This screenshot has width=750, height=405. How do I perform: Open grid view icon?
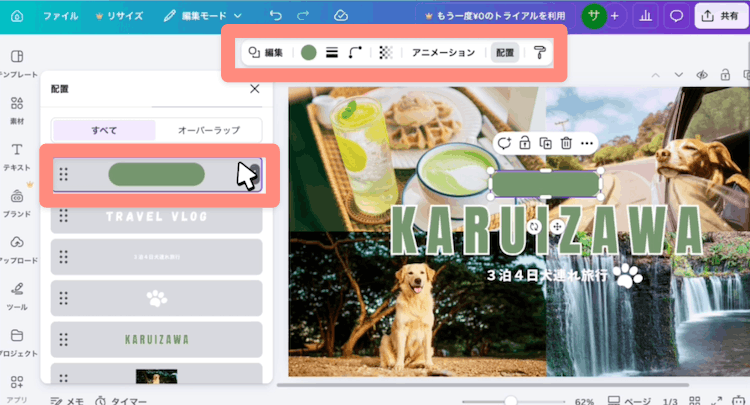coord(695,401)
